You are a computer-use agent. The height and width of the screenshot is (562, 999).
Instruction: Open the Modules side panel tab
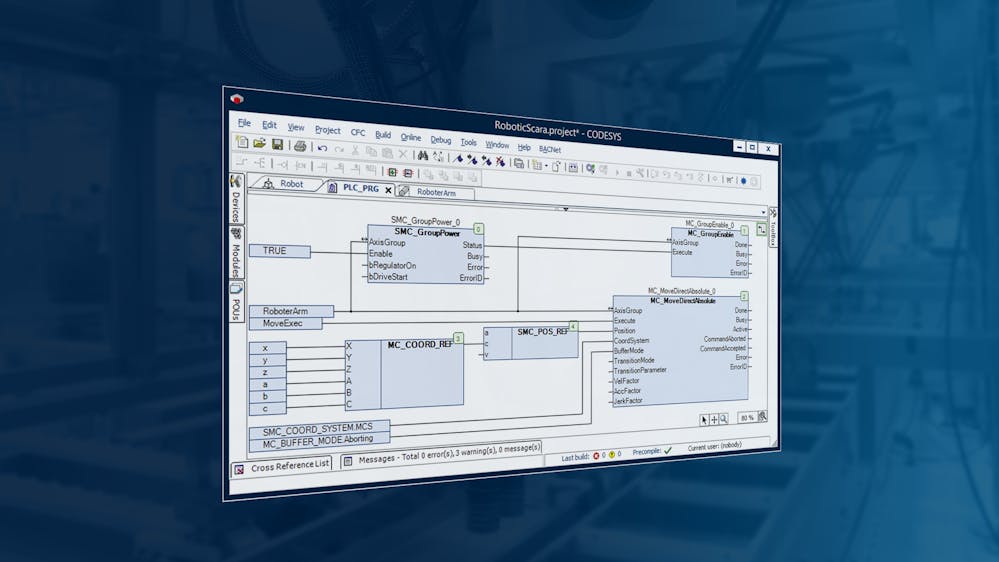tap(236, 253)
